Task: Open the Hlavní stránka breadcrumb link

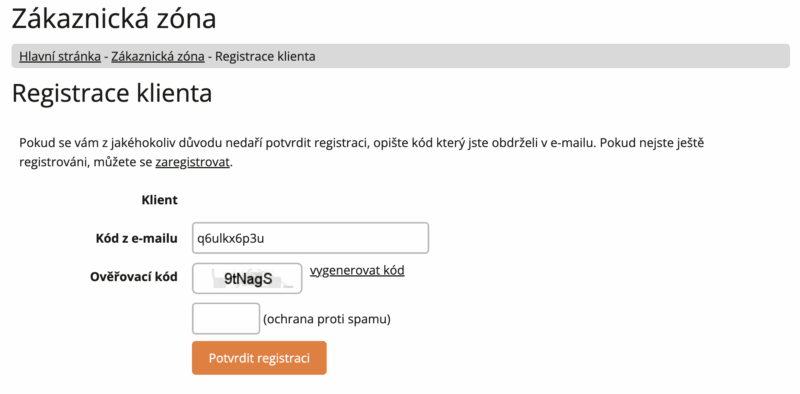Action: [x=60, y=56]
